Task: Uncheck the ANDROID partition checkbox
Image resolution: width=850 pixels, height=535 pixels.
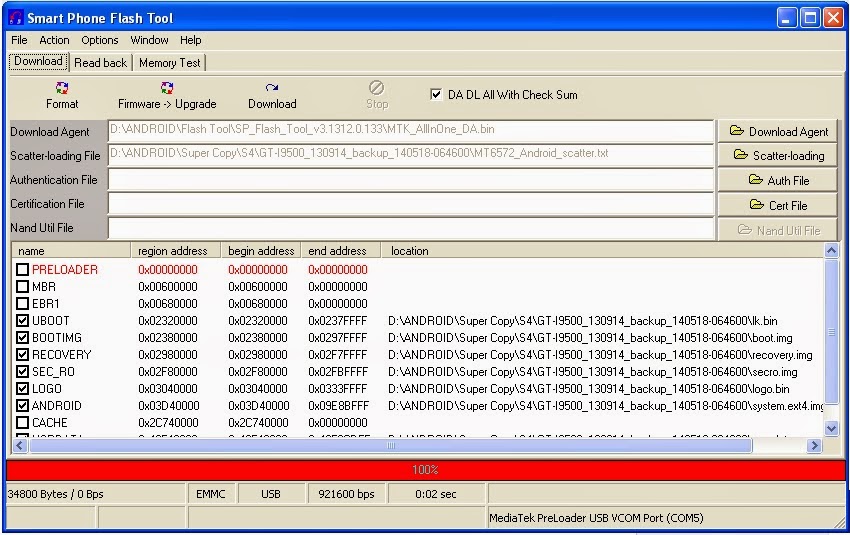Action: (x=22, y=405)
